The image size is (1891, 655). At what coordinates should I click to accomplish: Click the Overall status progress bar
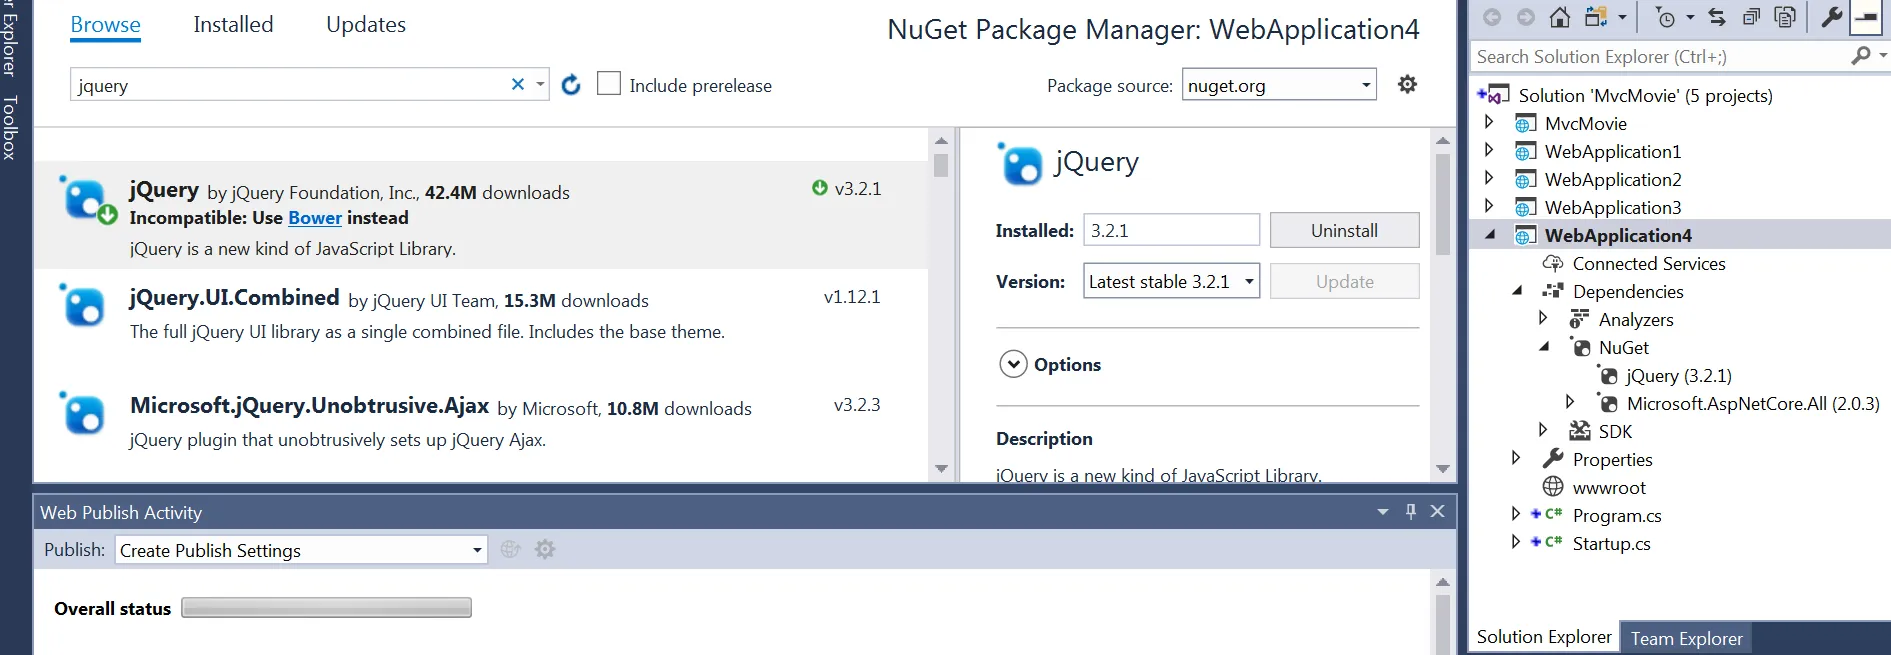point(326,608)
